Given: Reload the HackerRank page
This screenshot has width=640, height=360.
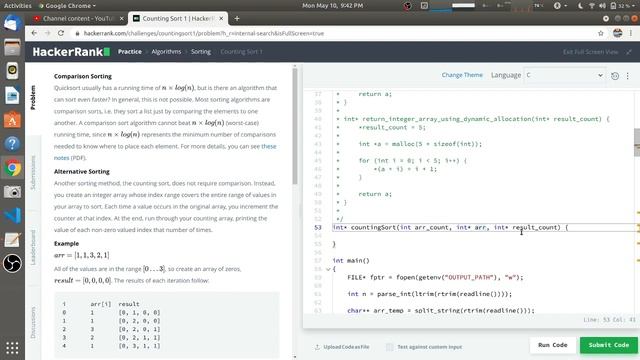Looking at the screenshot, I should [x=61, y=33].
